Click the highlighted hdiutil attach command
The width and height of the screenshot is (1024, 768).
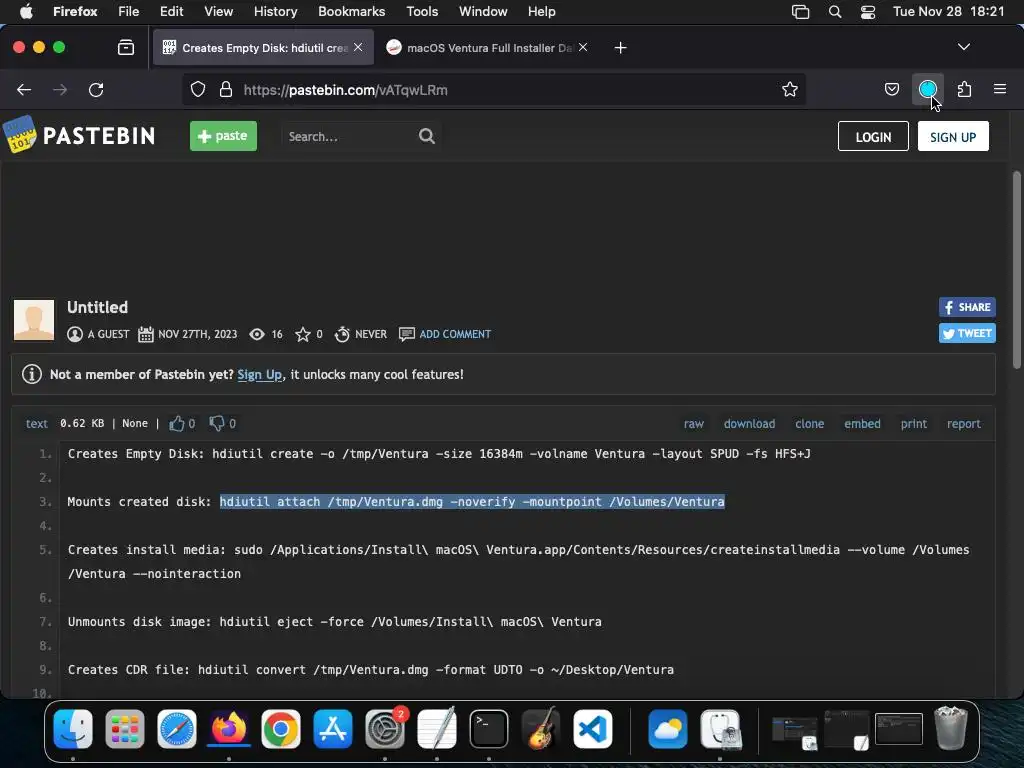tap(472, 502)
